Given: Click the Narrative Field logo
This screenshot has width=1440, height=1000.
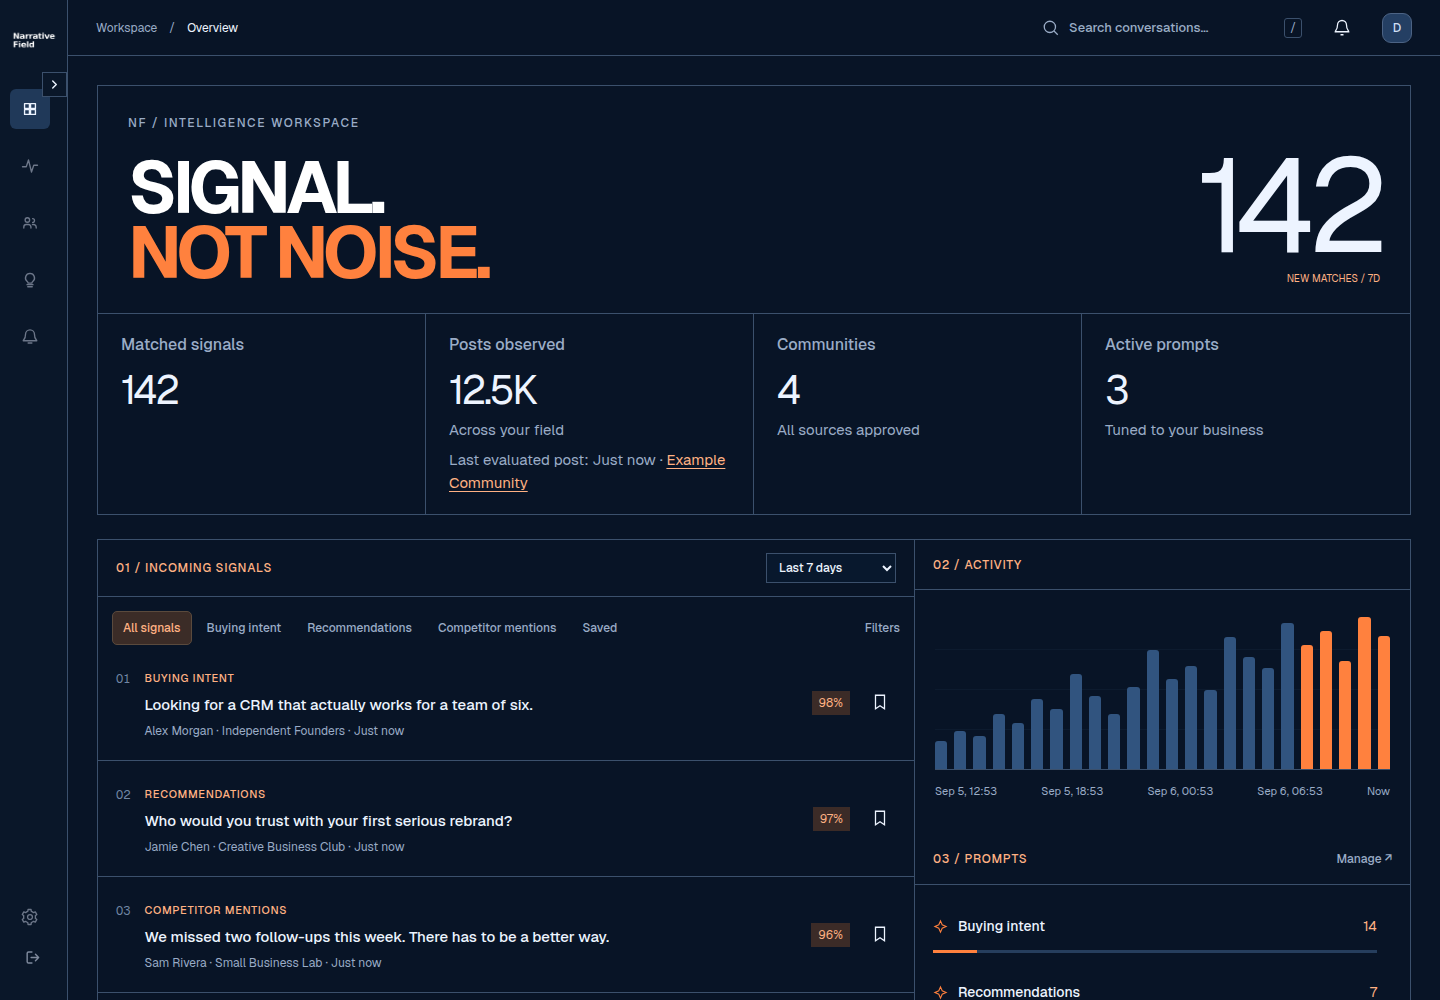Looking at the screenshot, I should click(x=34, y=40).
